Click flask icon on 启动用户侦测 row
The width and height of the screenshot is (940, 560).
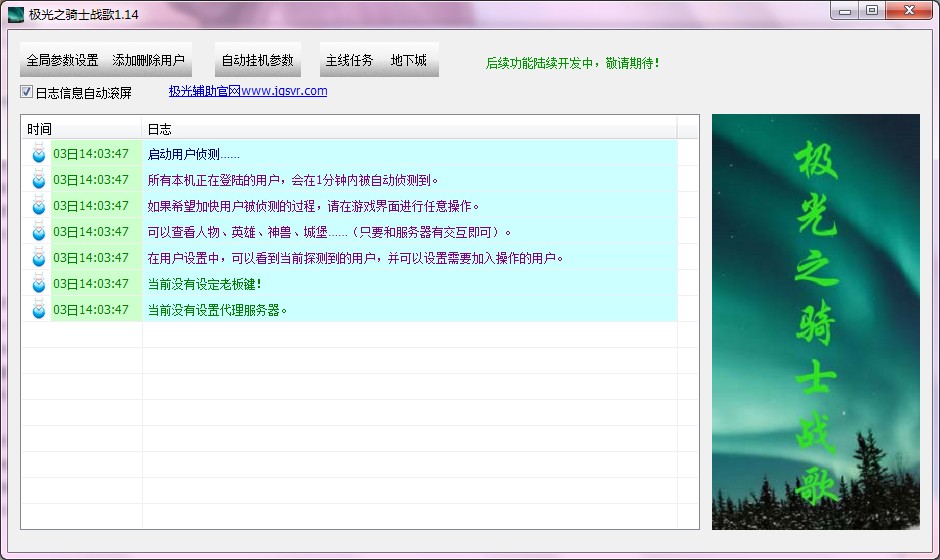[39, 153]
